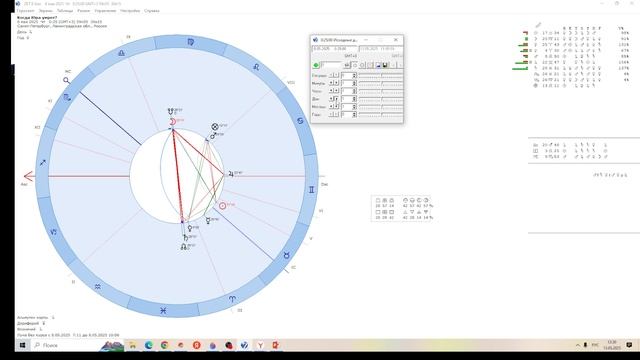Viewport: 640px width, 360px height.
Task: Step Минуты backward with left arrow
Action: 331,83
